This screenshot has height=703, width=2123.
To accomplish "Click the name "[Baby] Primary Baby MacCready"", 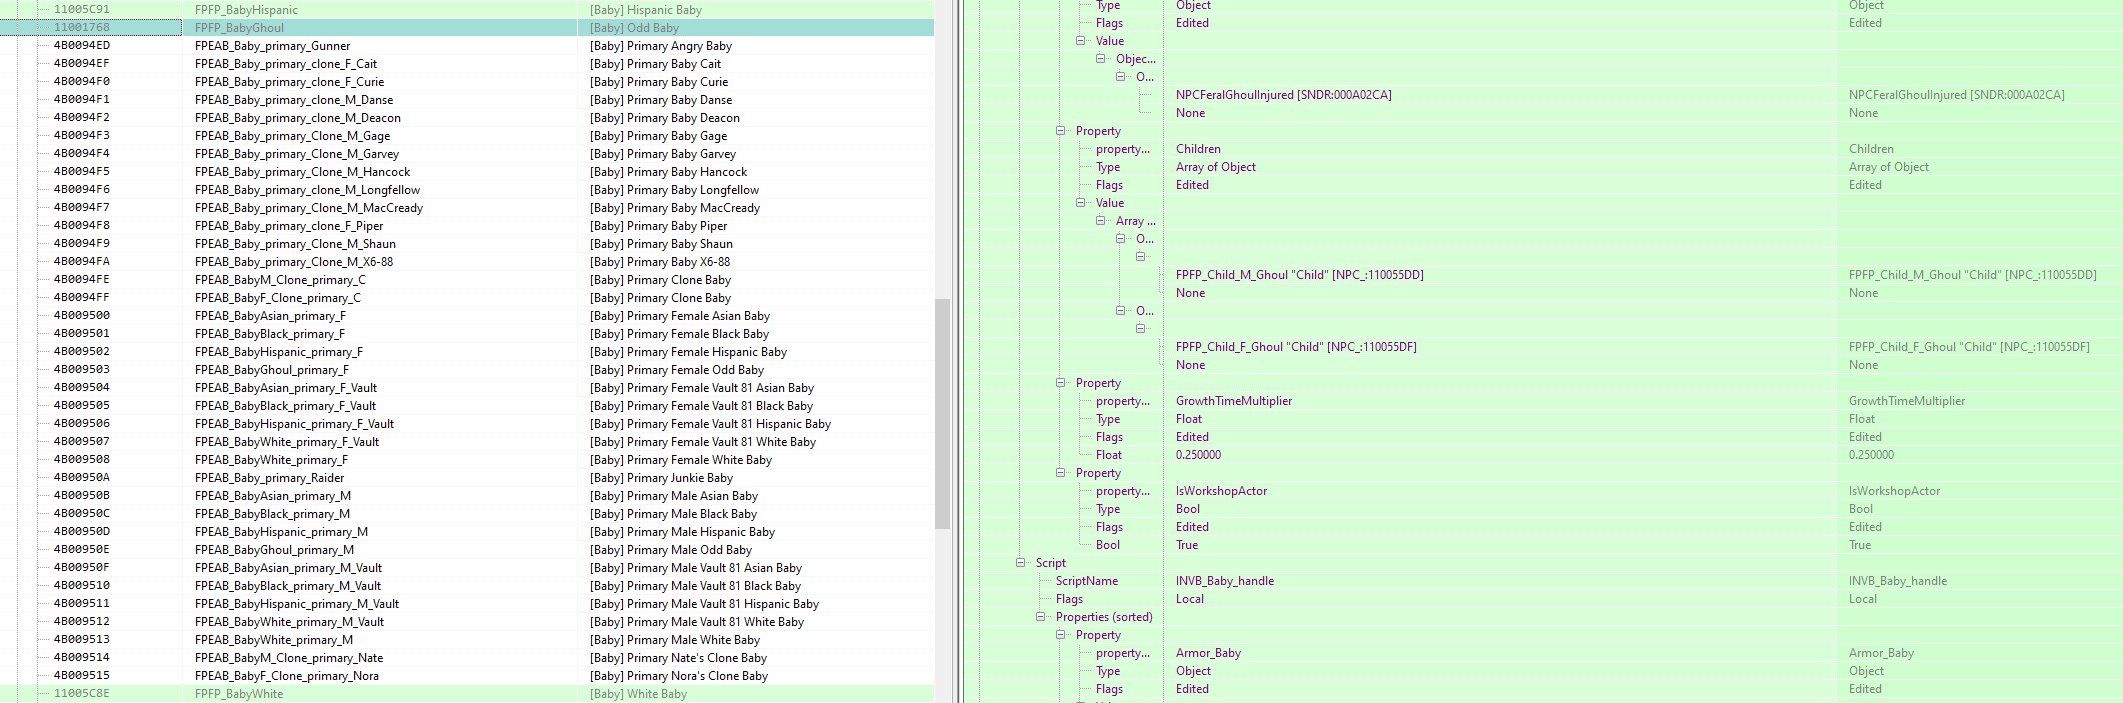I will [x=675, y=208].
